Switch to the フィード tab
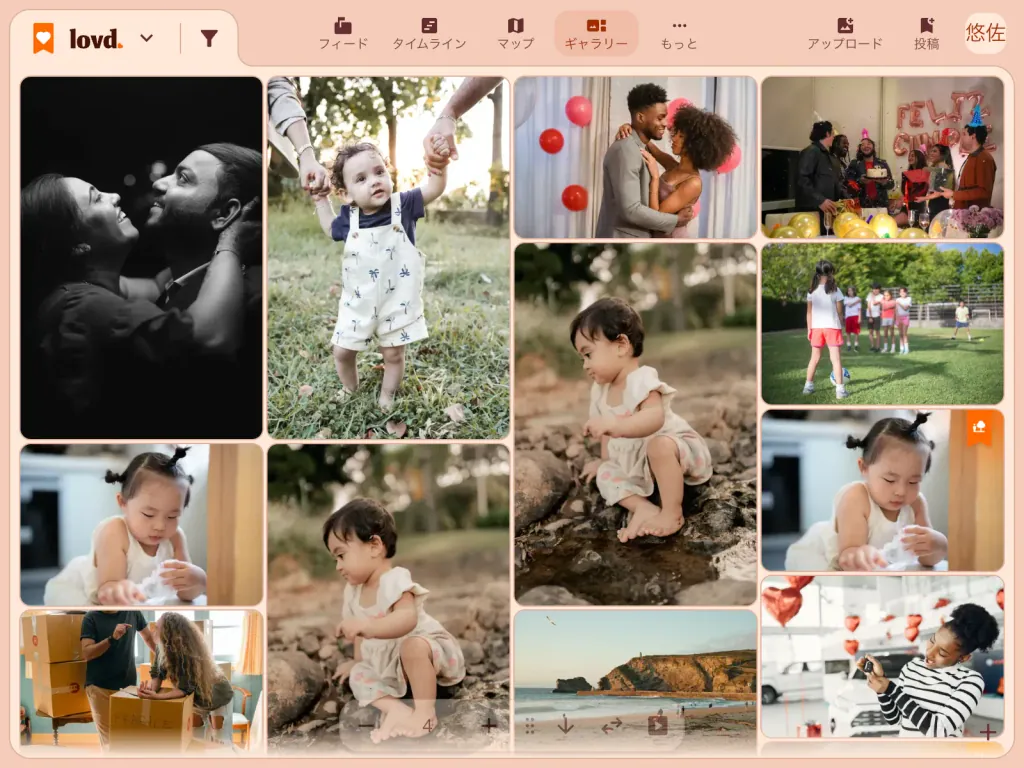1024x768 pixels. click(x=343, y=33)
